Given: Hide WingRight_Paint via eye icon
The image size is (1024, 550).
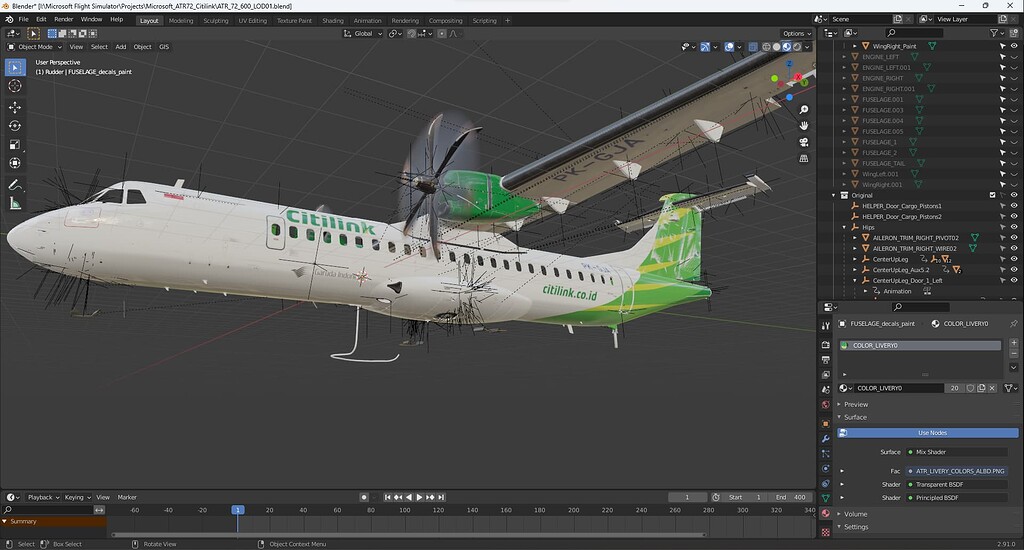Looking at the screenshot, I should pos(1014,46).
